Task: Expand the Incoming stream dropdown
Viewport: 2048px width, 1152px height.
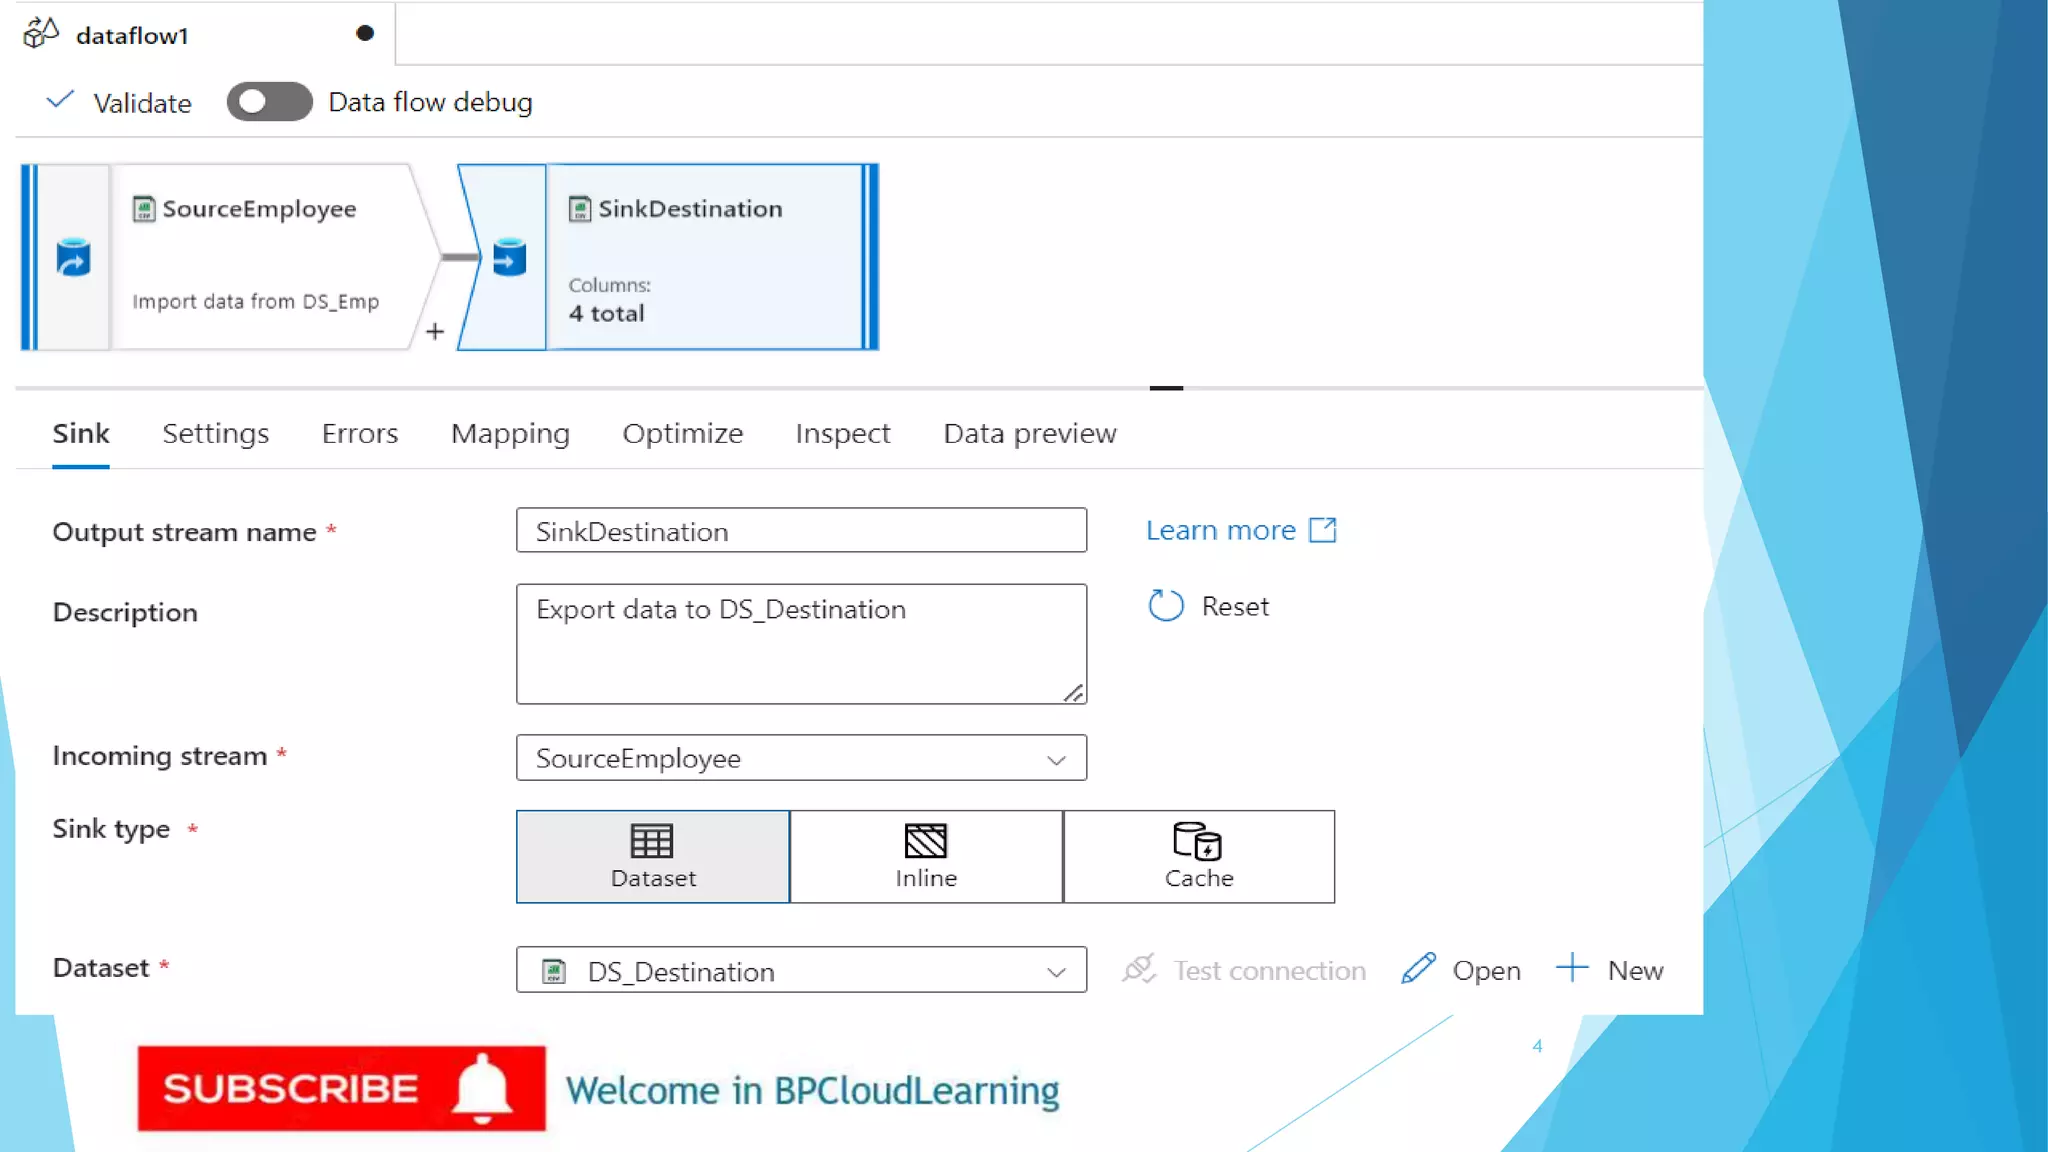Action: click(1056, 759)
